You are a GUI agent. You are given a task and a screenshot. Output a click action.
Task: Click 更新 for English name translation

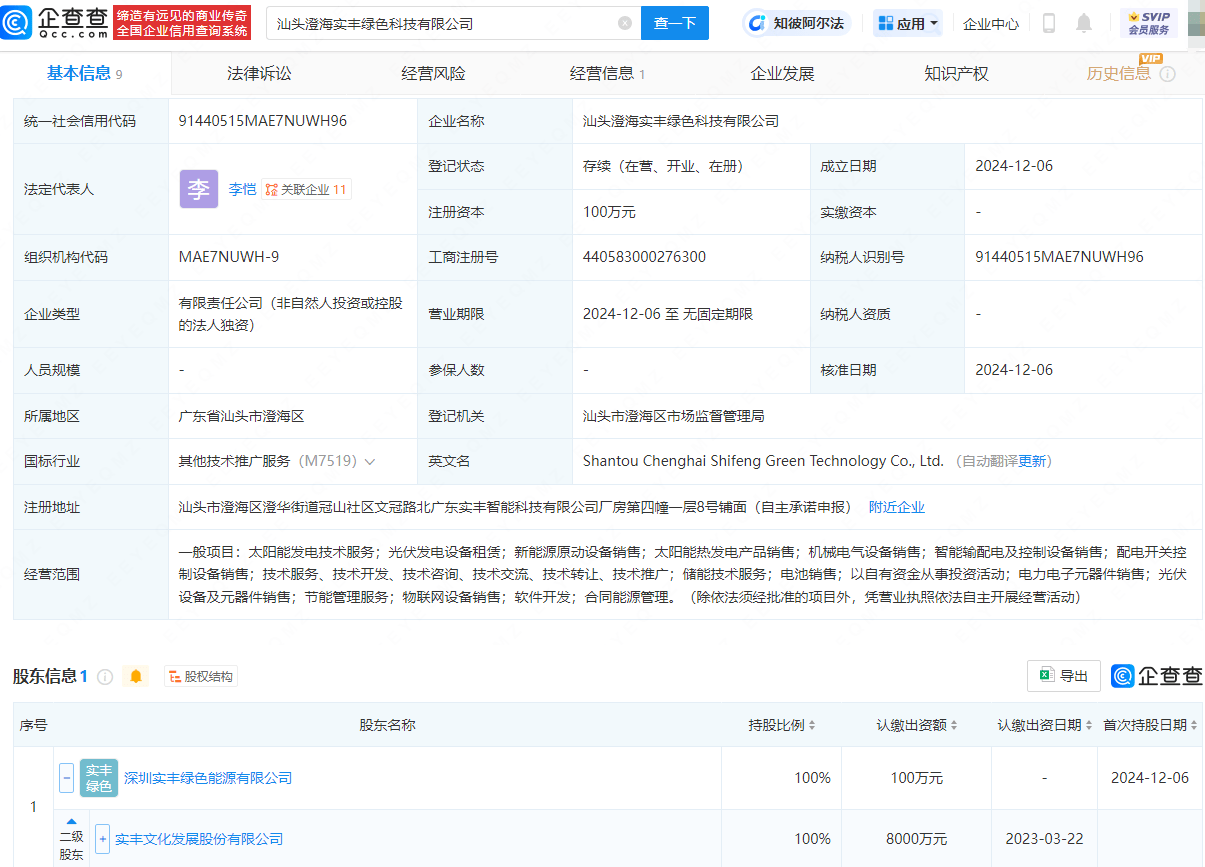[x=1032, y=461]
